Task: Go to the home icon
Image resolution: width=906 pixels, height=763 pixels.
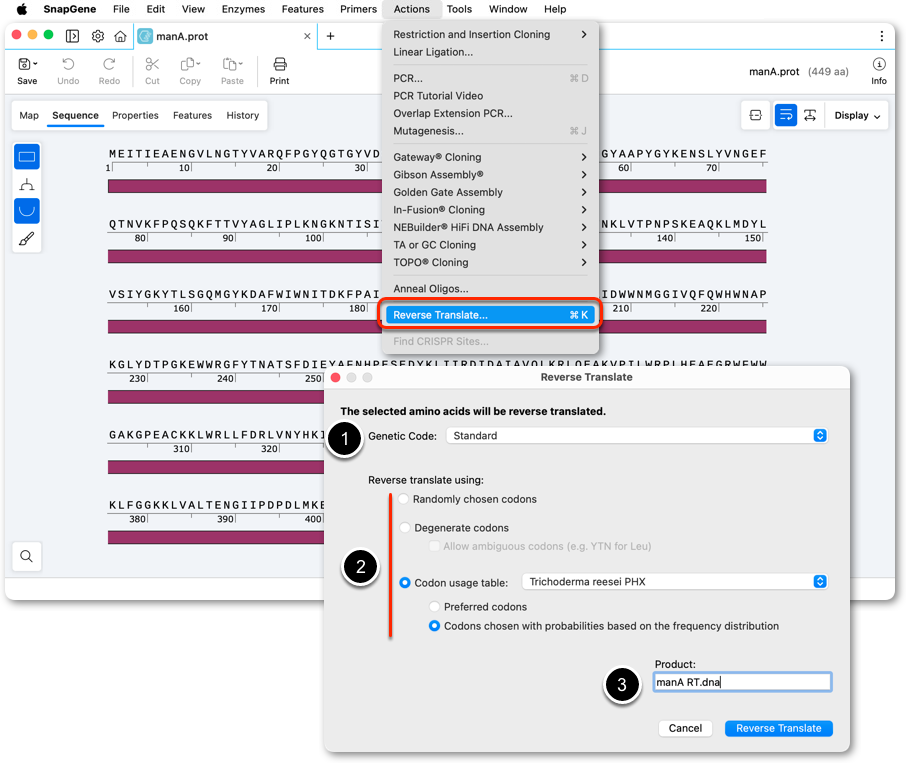Action: (120, 36)
